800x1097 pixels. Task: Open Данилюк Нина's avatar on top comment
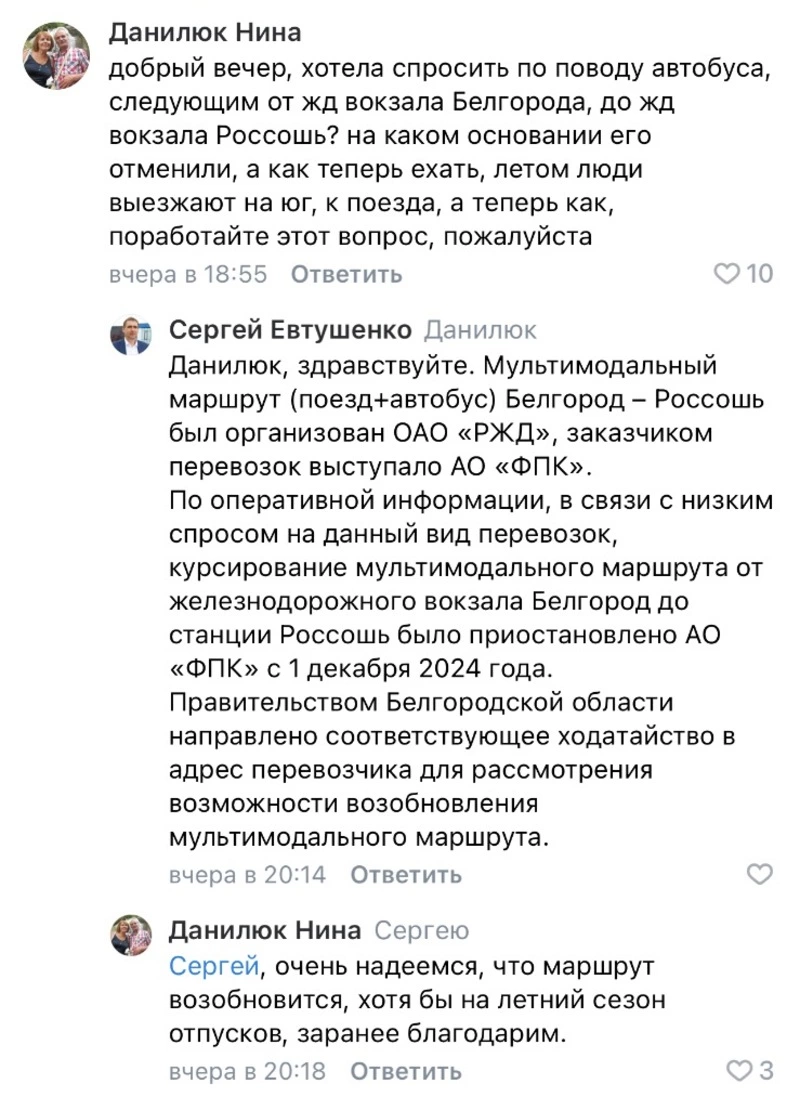pyautogui.click(x=57, y=55)
